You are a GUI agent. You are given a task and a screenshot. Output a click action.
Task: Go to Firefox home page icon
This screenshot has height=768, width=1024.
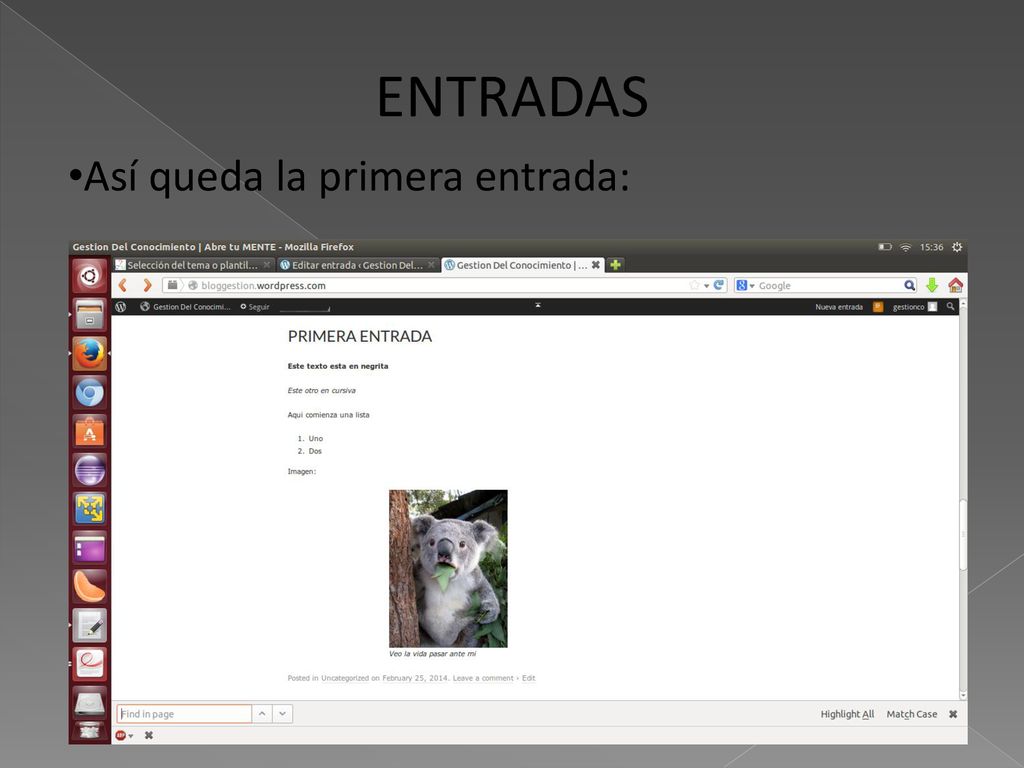pyautogui.click(x=955, y=285)
